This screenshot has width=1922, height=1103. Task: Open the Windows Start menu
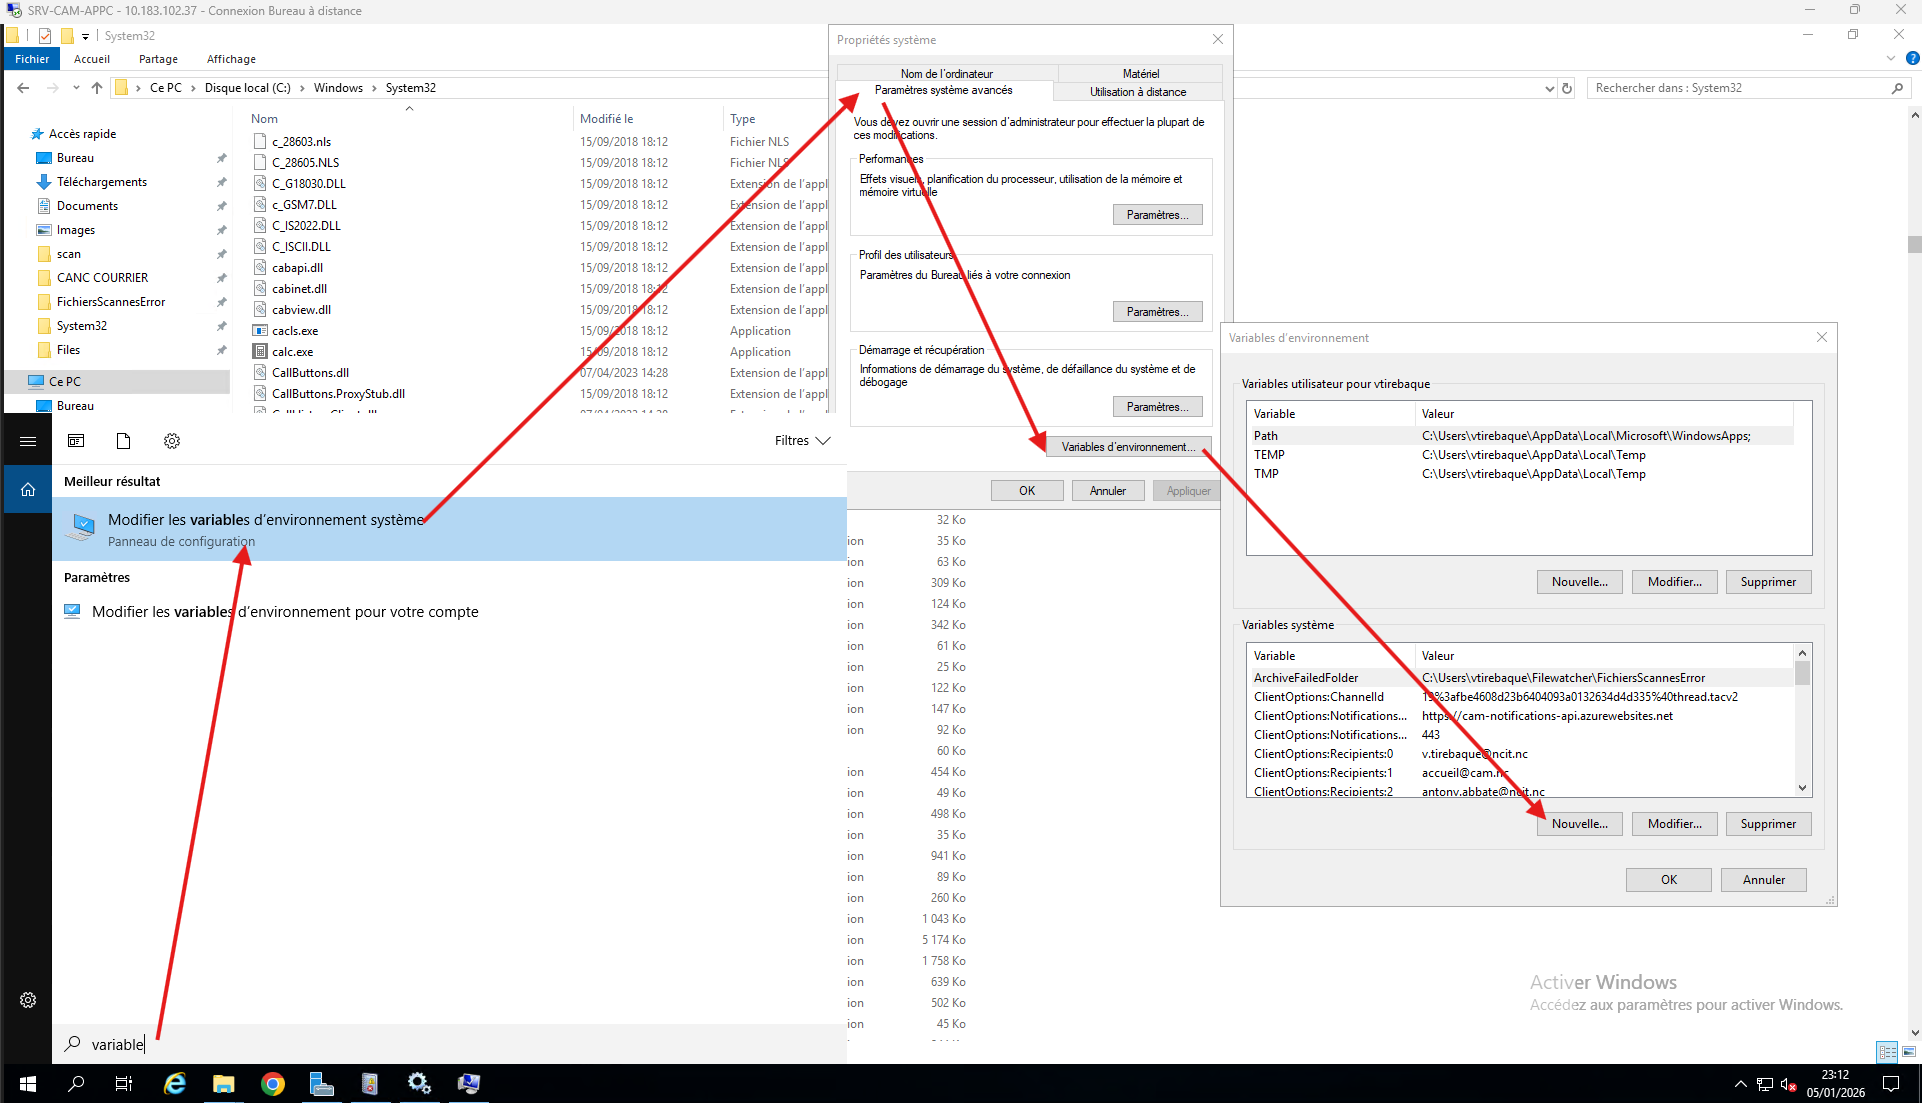pos(27,1084)
